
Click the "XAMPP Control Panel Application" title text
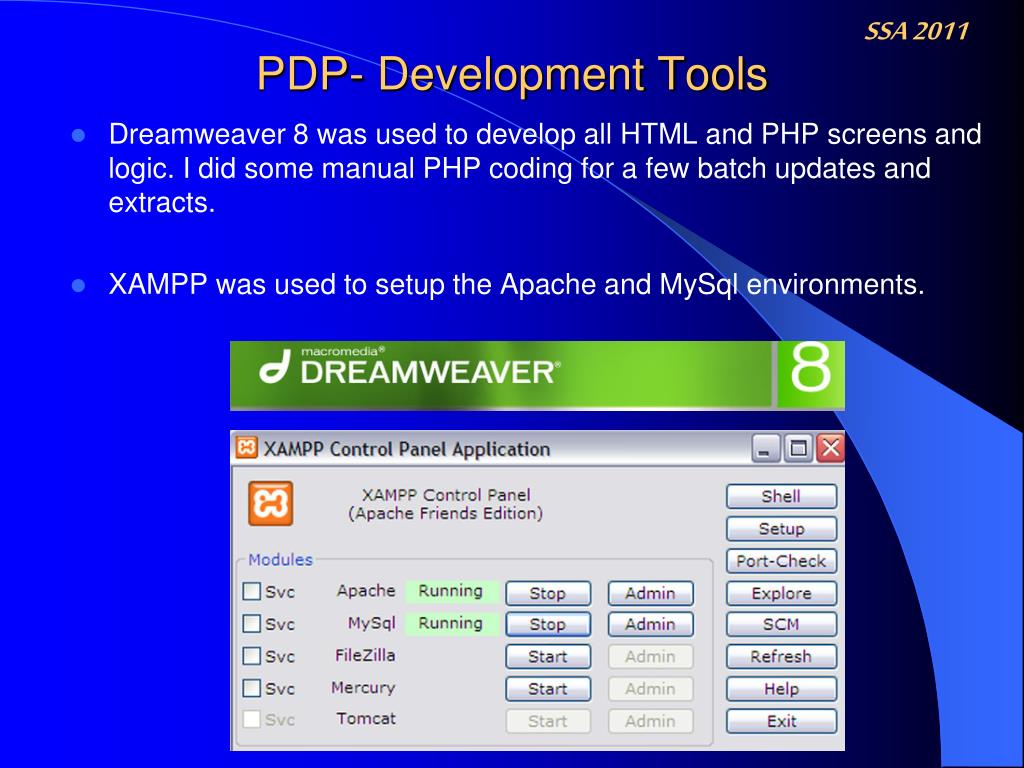point(406,449)
